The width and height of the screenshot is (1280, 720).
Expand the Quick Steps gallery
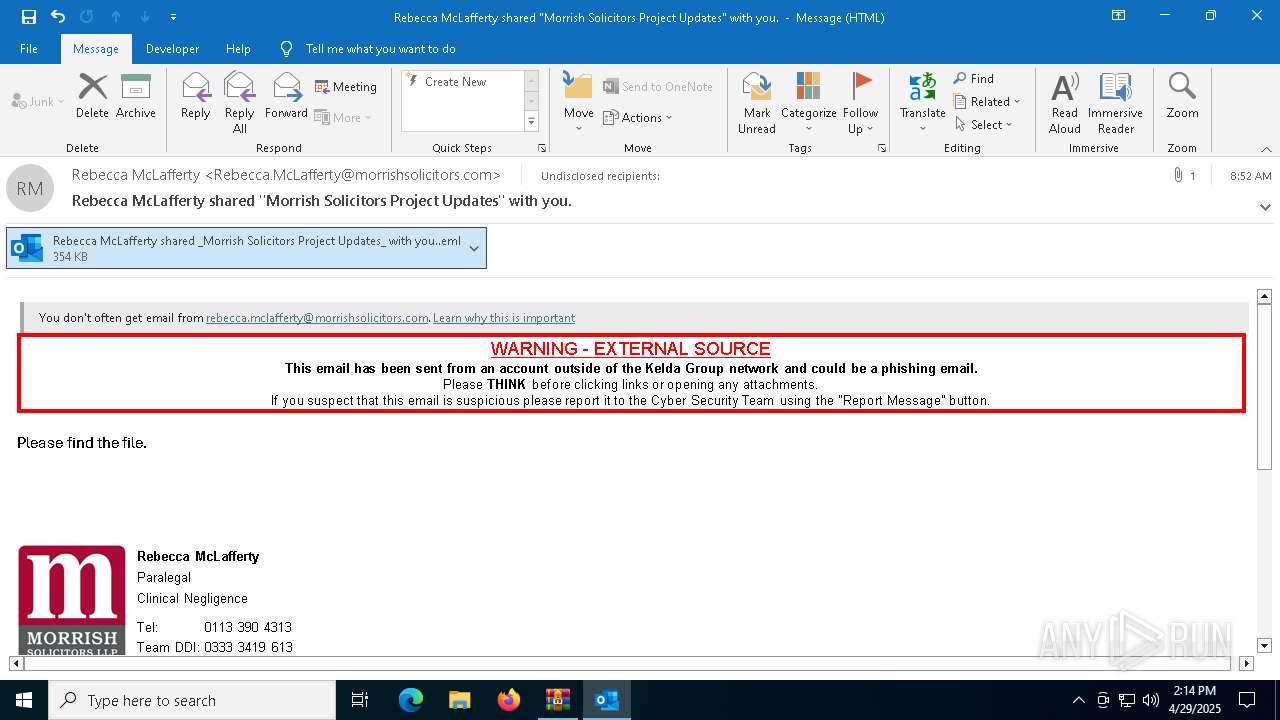(x=531, y=122)
